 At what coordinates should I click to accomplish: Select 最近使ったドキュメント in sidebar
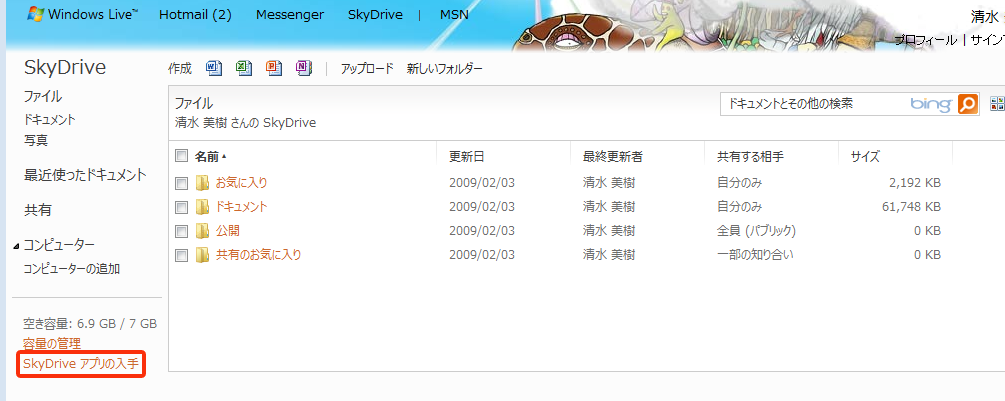pyautogui.click(x=85, y=174)
